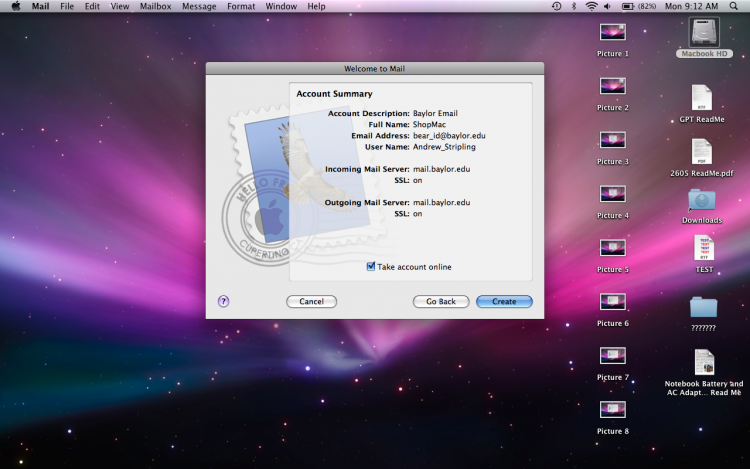Open the Format menu
The image size is (750, 469).
tap(241, 6)
